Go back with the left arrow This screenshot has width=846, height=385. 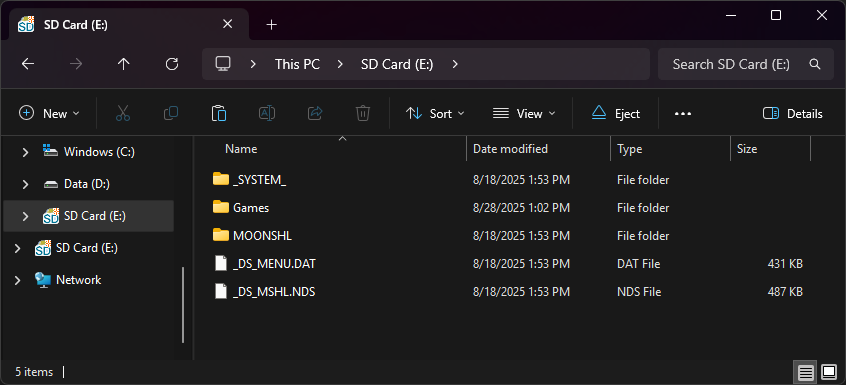tap(28, 64)
